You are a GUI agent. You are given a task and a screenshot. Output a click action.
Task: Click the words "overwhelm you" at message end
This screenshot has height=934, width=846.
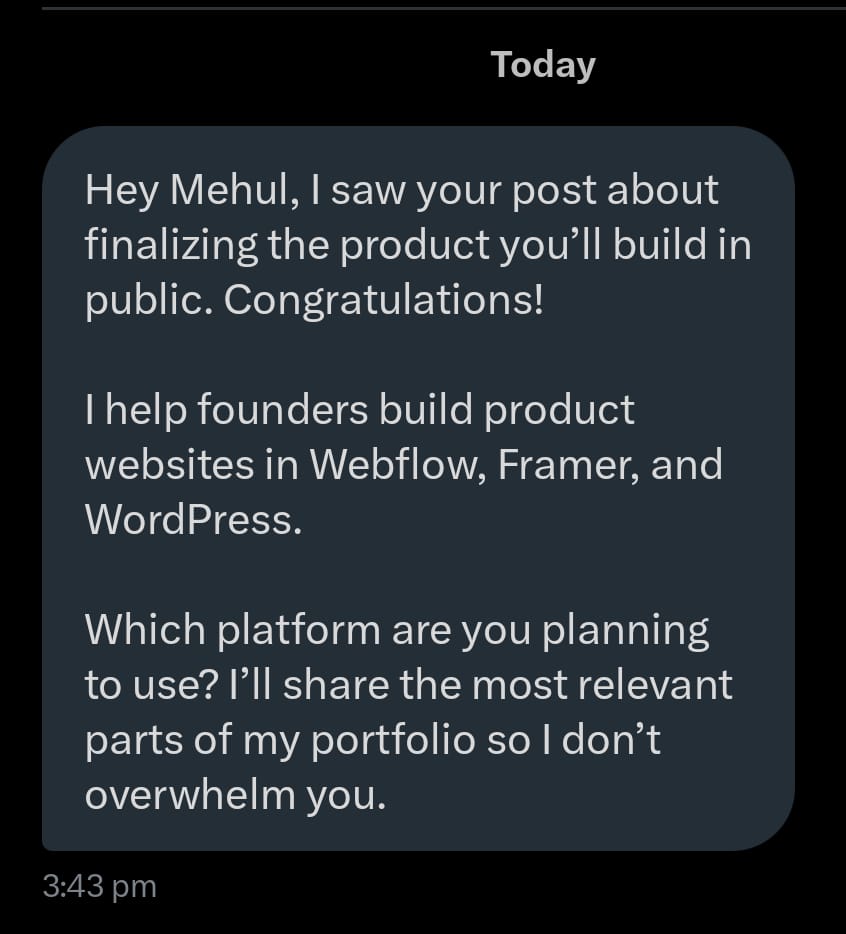pos(234,795)
